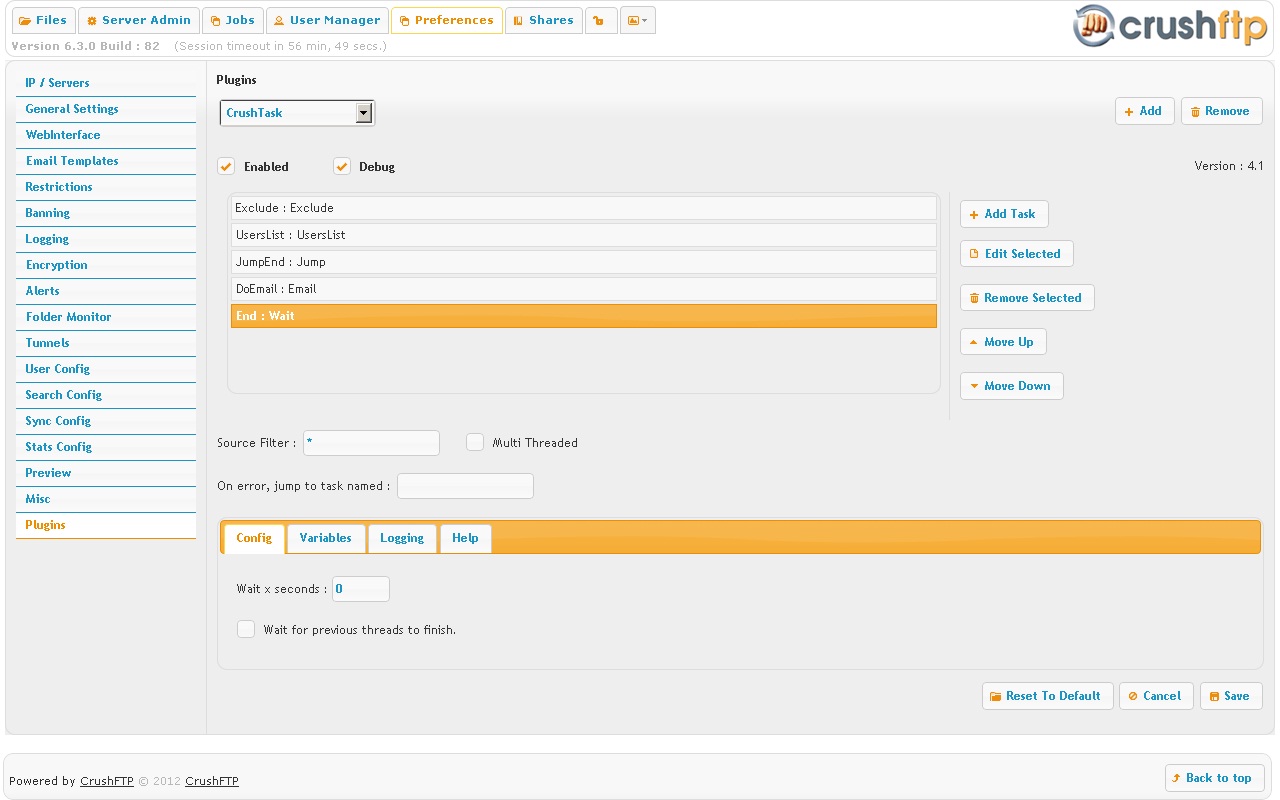The height and width of the screenshot is (800, 1280).
Task: Open Email Templates section
Action: coord(106,161)
